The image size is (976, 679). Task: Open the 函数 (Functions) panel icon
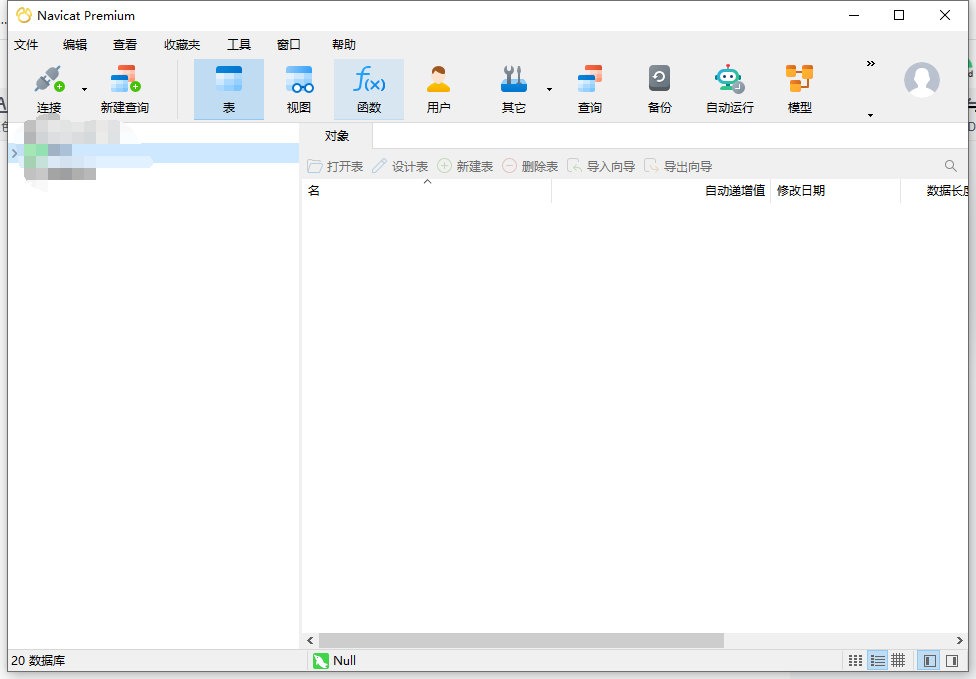[369, 88]
